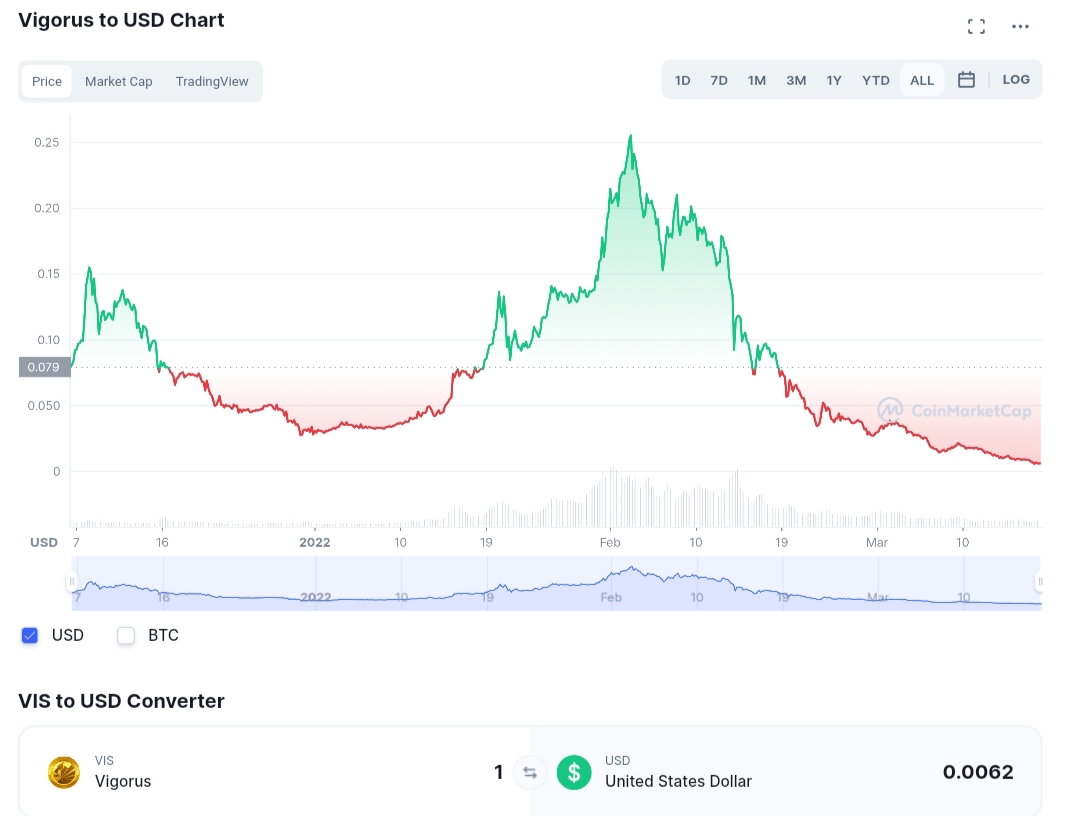This screenshot has width=1080, height=816.
Task: Click the 0.050 y-axis label
Action: click(44, 406)
